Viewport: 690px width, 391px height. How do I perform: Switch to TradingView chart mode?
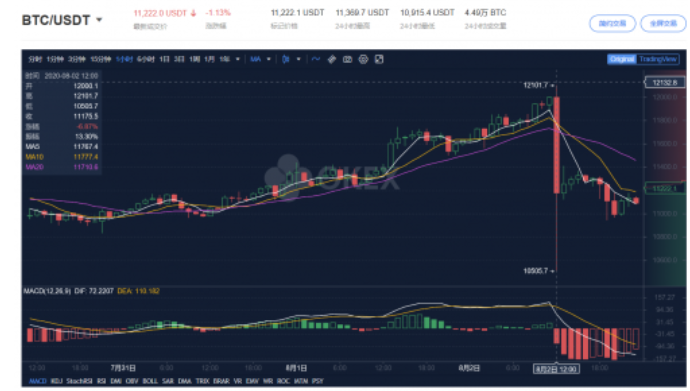pos(657,59)
